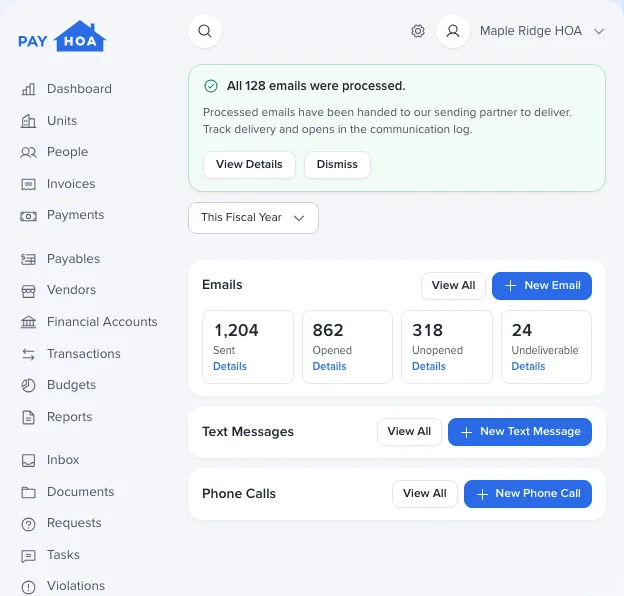Open Budgets from sidebar
This screenshot has height=596, width=624.
pyautogui.click(x=71, y=385)
